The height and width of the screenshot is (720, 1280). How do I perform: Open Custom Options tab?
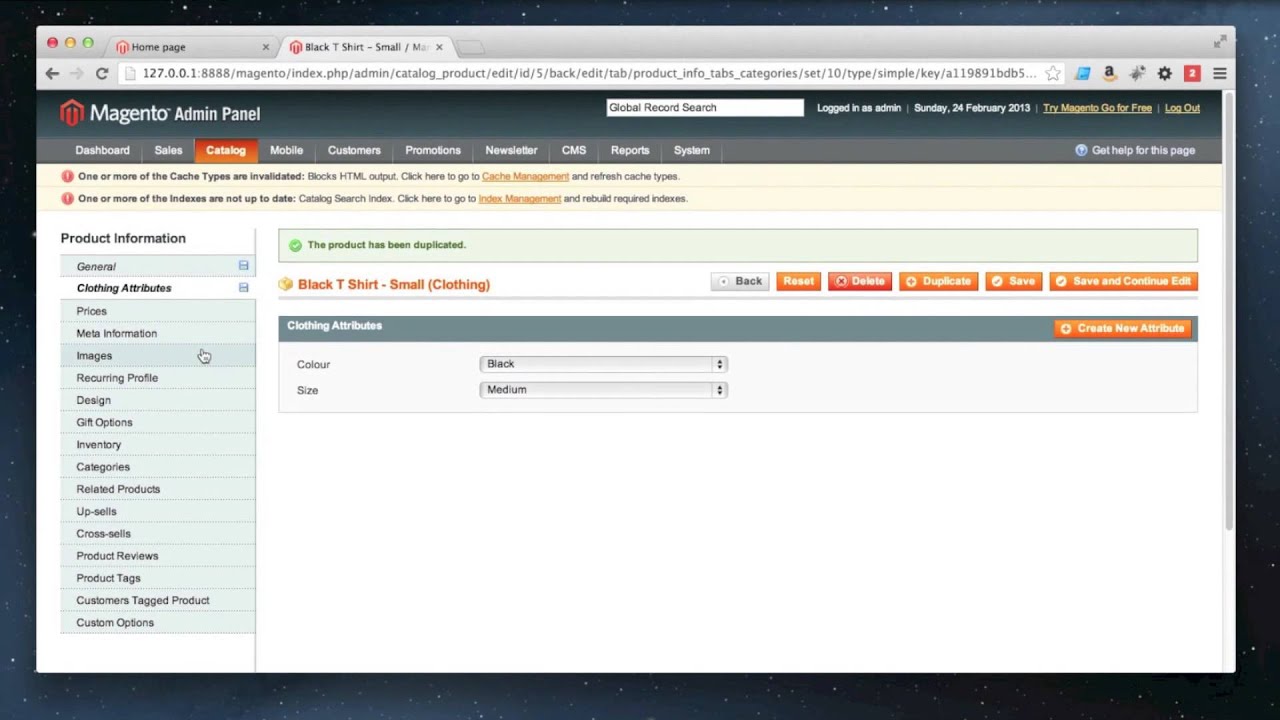(x=158, y=623)
